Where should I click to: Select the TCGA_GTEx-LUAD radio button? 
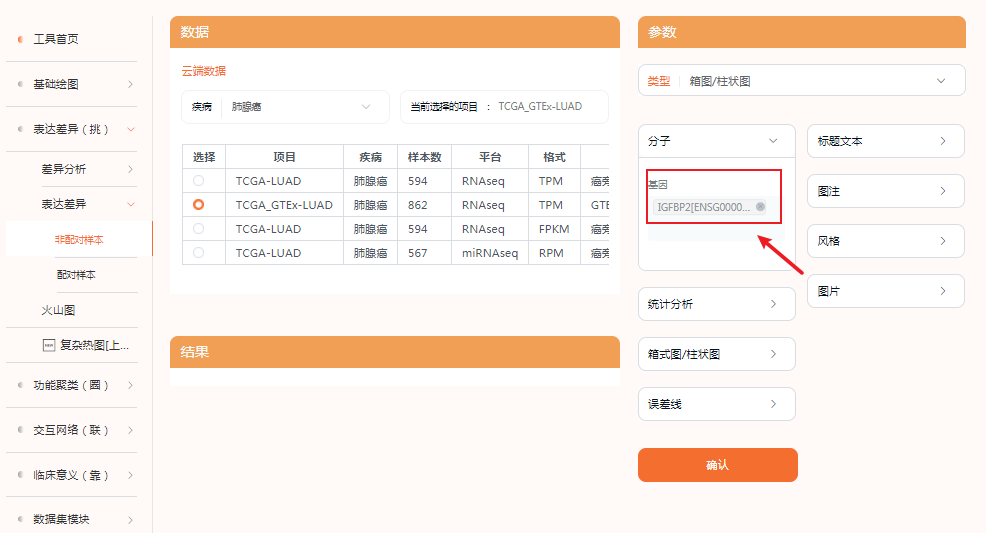(x=198, y=204)
